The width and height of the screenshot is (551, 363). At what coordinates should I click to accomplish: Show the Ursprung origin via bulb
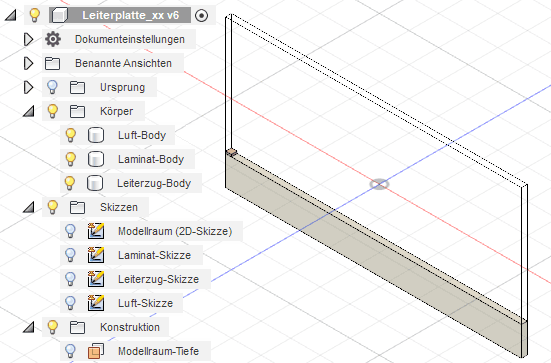click(x=52, y=87)
